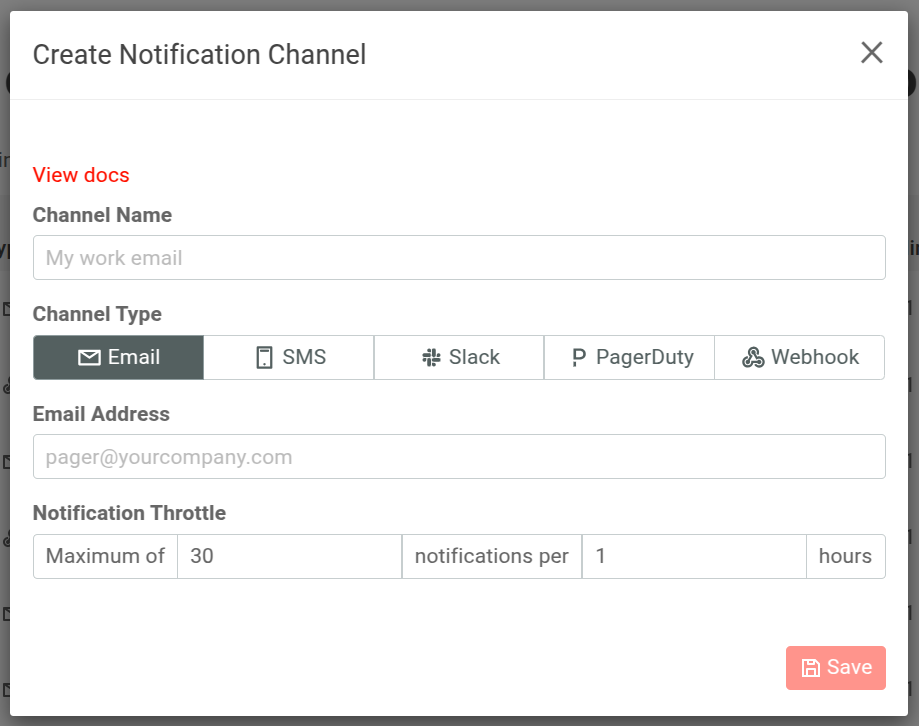The image size is (919, 726).
Task: Click the Email Address input field
Action: tap(459, 456)
